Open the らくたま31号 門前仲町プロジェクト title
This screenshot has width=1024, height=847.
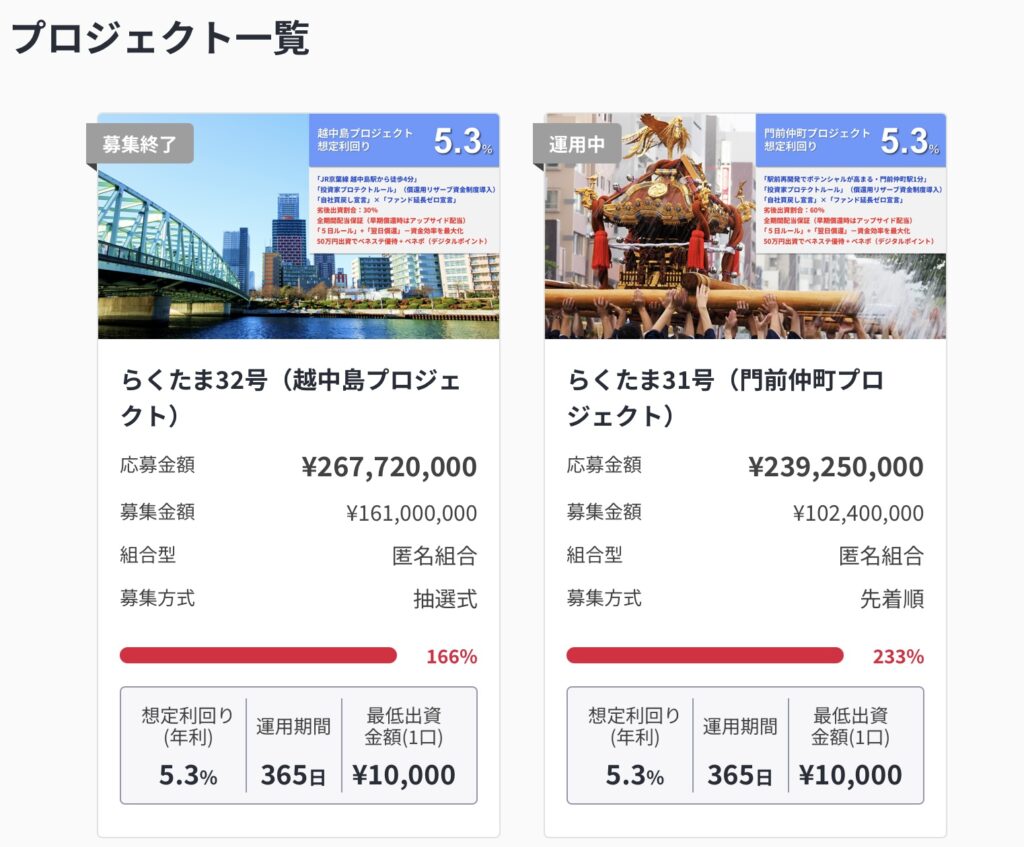pos(725,397)
